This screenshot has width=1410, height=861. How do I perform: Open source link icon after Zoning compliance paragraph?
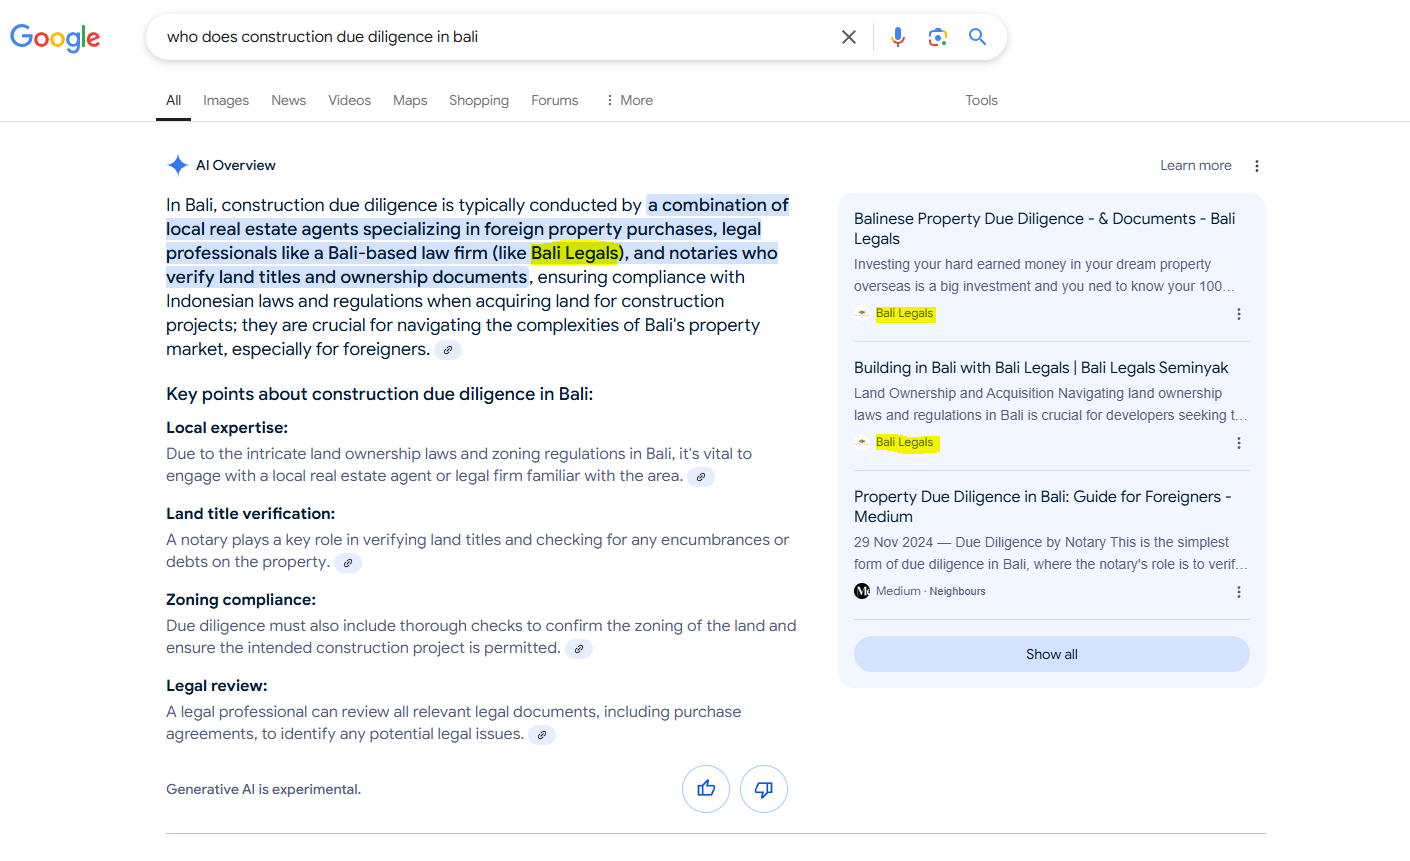tap(579, 649)
